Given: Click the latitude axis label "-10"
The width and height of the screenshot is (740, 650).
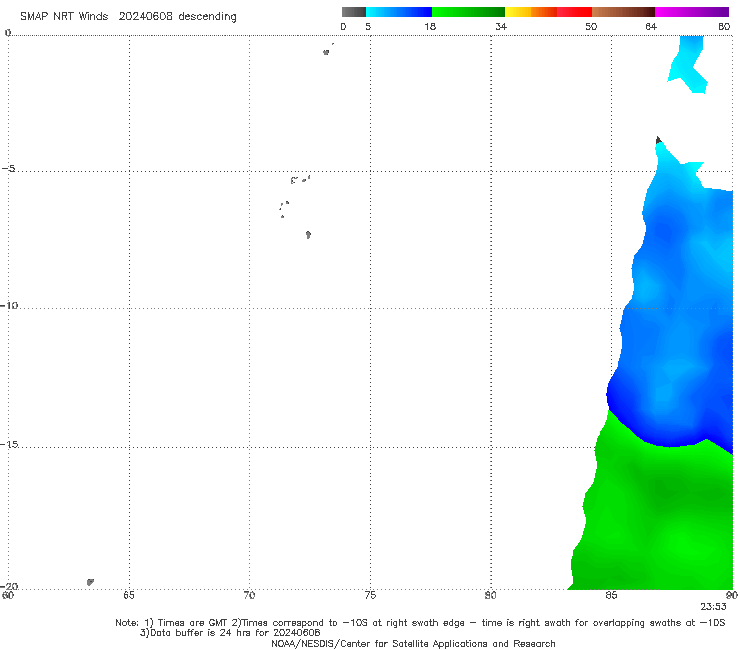Looking at the screenshot, I should pyautogui.click(x=9, y=305).
